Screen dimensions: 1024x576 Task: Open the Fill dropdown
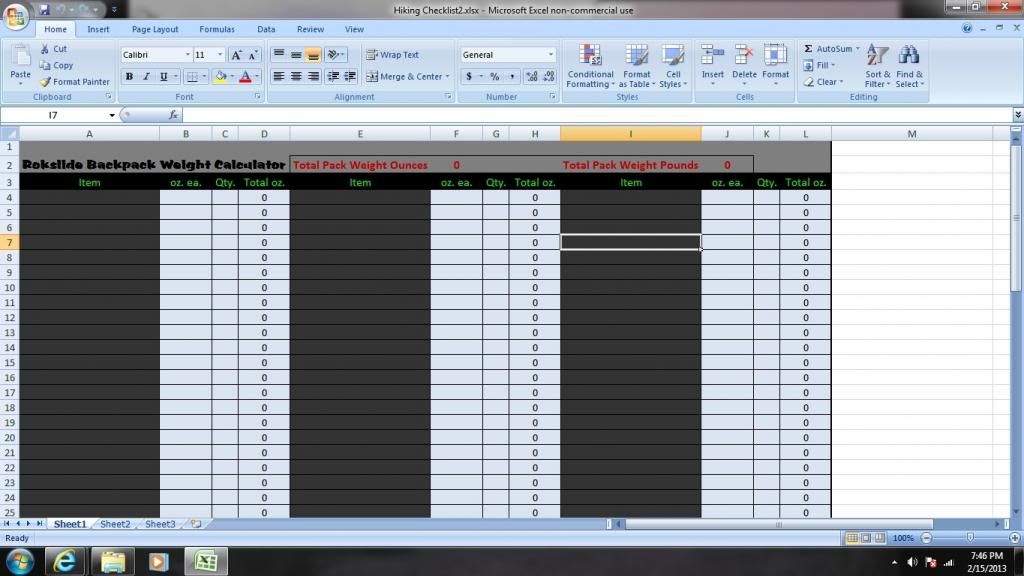(819, 65)
